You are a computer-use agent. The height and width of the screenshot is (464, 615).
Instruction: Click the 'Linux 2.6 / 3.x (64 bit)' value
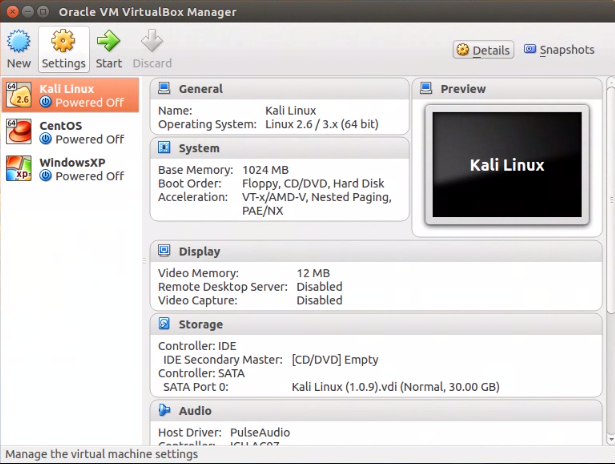tap(322, 124)
